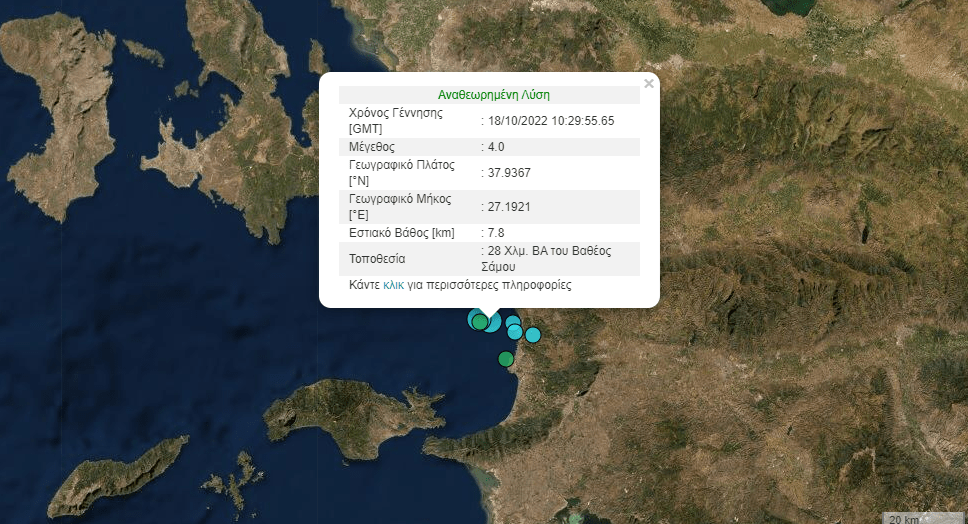Click the Αναθεωρημένη Λύση popup header
This screenshot has height=524, width=968.
tap(494, 95)
